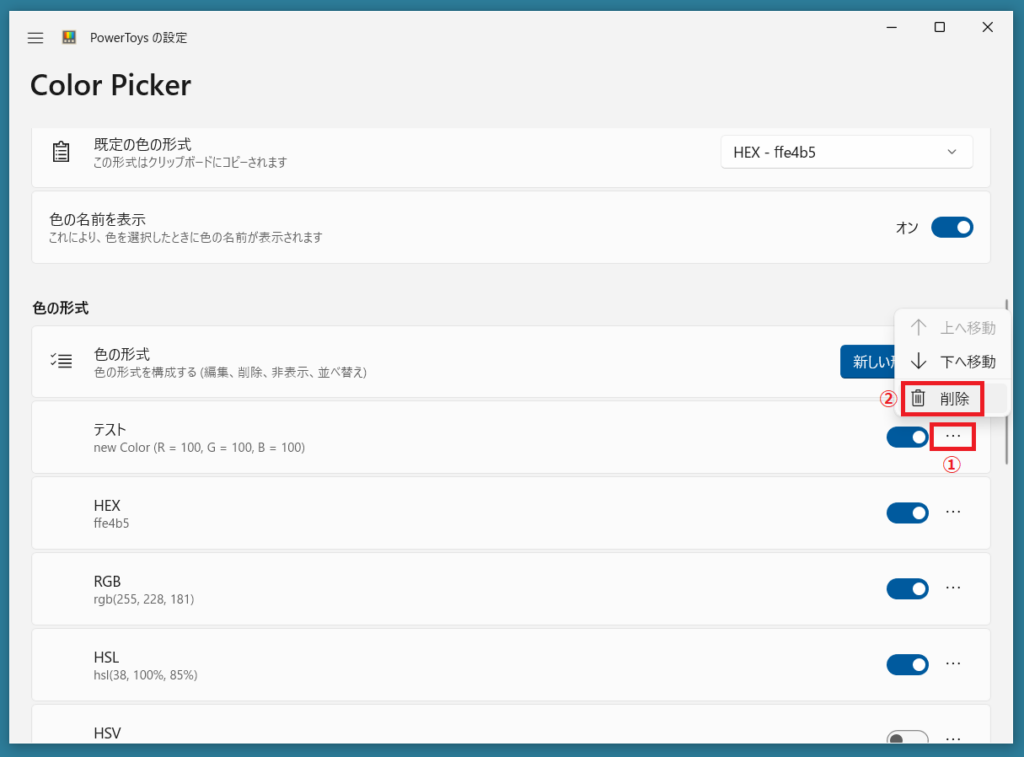Click the 色の名前を表示 setting label

(97, 219)
